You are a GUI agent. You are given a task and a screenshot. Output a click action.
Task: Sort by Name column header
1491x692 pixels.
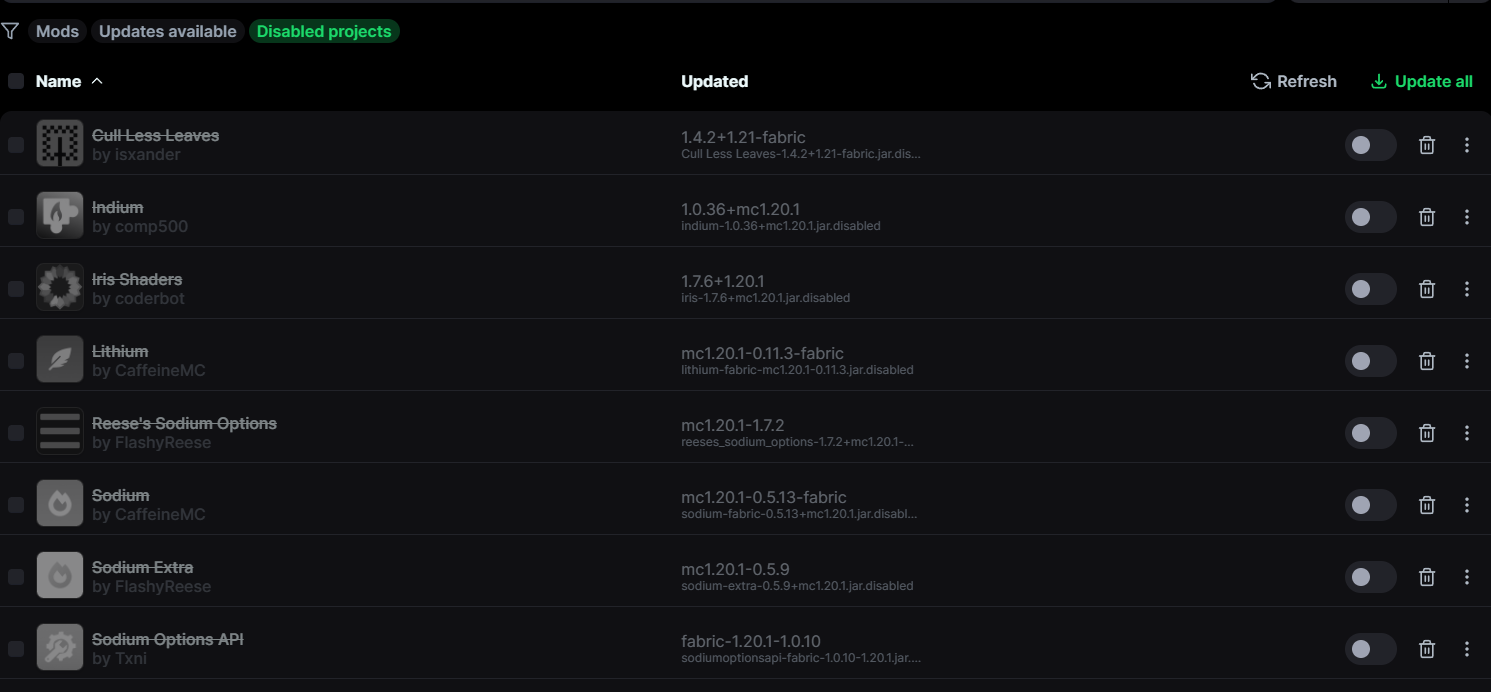coord(69,81)
